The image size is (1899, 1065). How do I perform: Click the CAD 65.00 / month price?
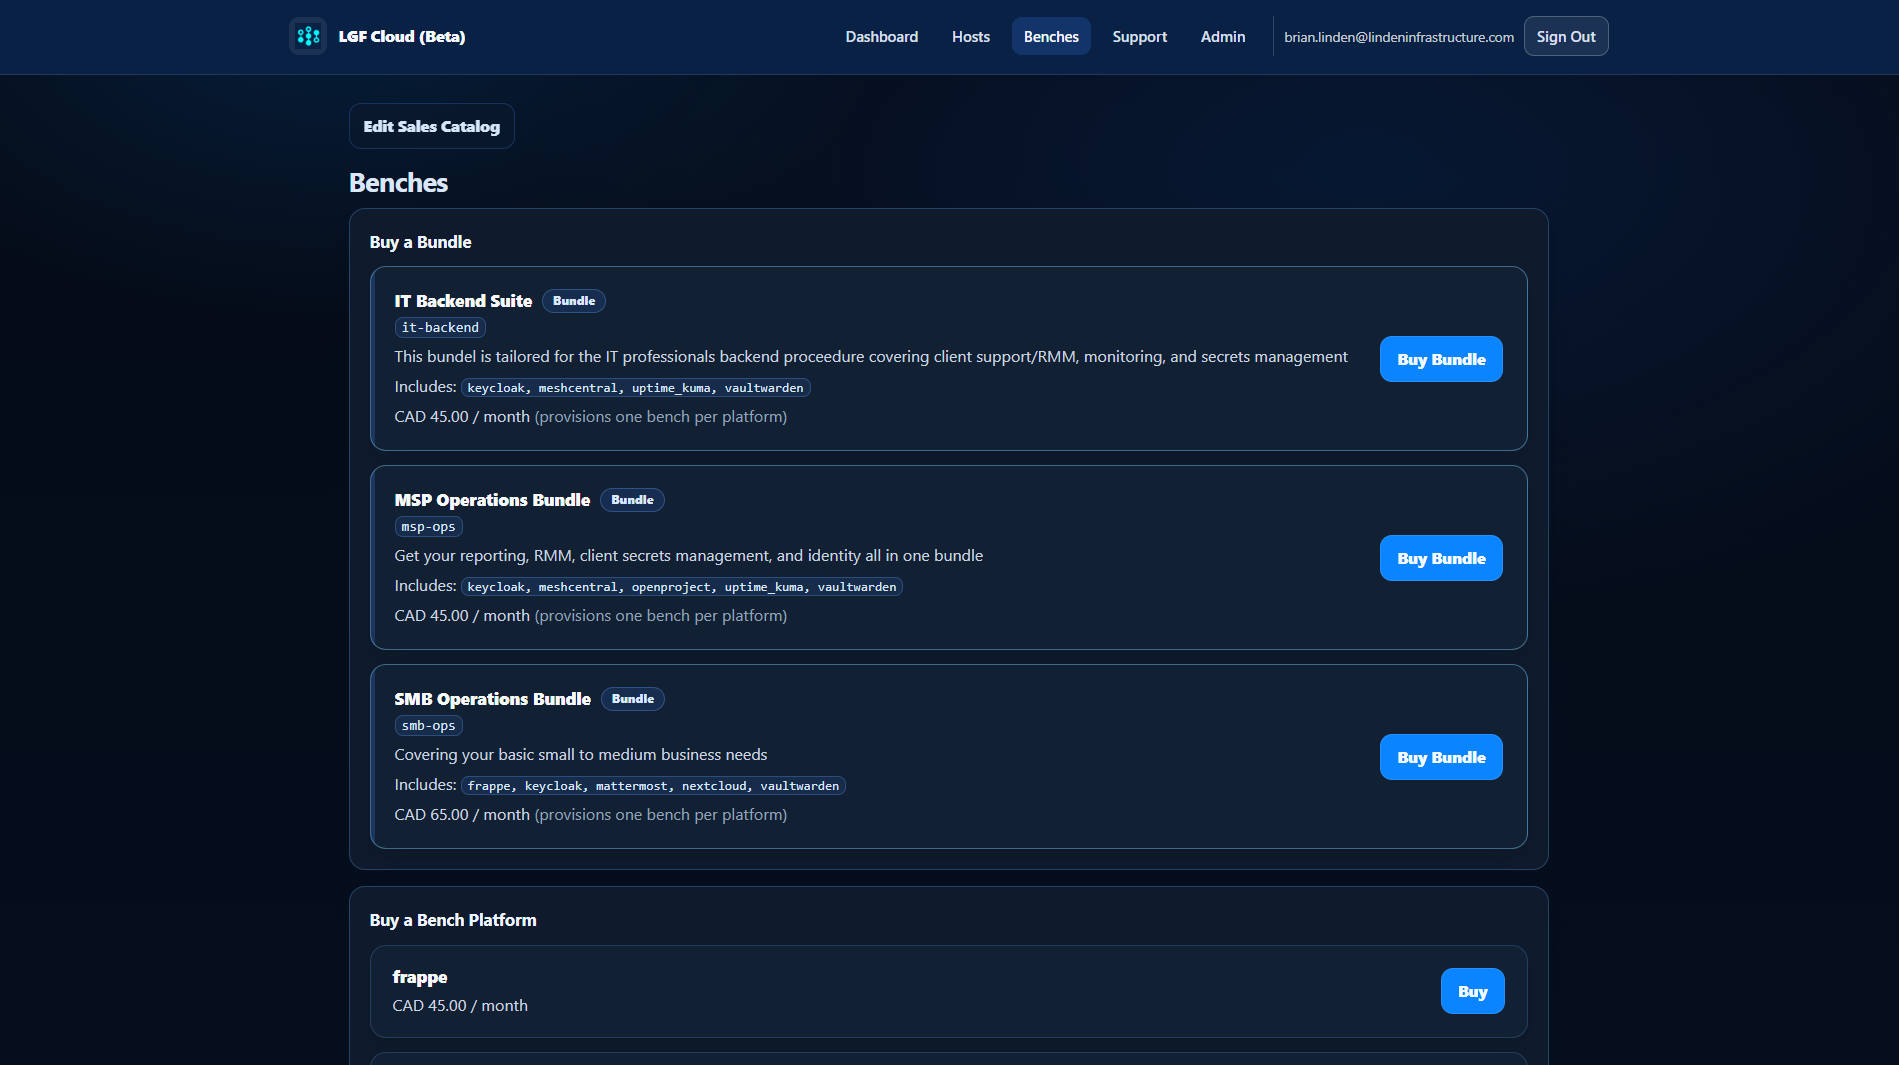(x=462, y=815)
